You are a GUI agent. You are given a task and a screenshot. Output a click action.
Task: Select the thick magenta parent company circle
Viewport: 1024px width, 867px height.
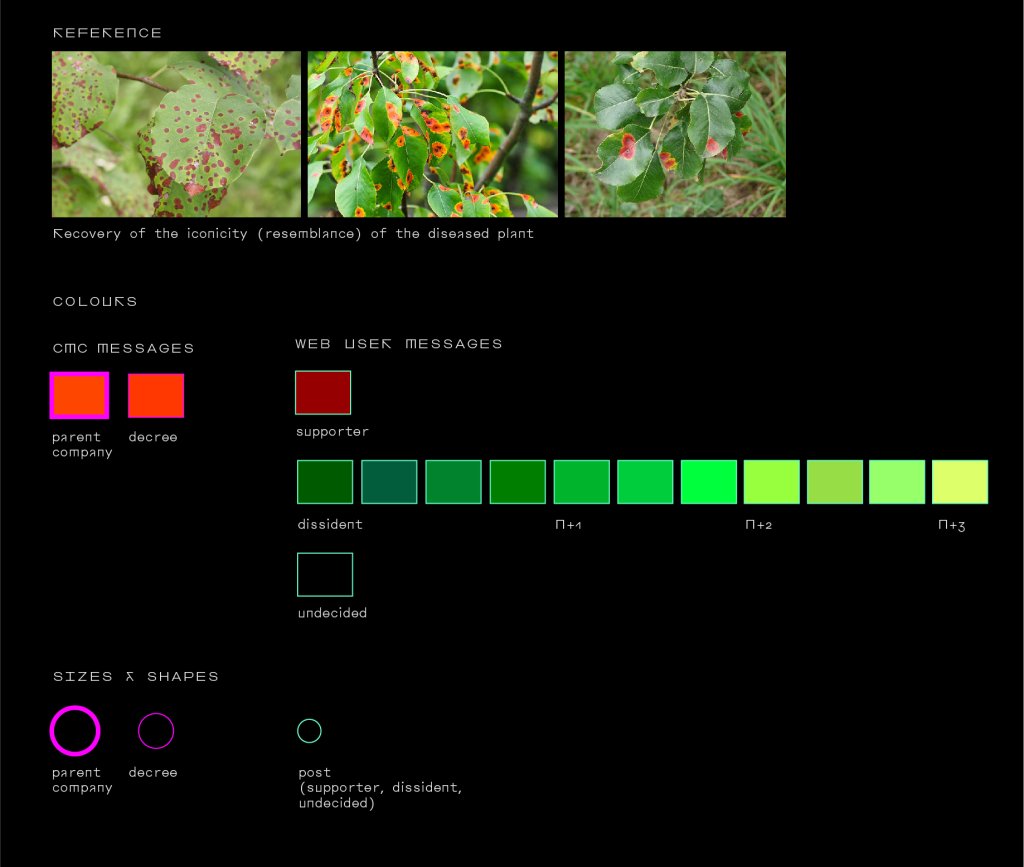(75, 731)
